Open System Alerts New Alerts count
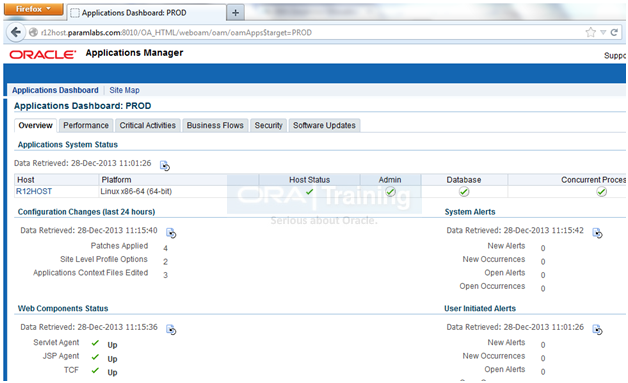 click(543, 248)
